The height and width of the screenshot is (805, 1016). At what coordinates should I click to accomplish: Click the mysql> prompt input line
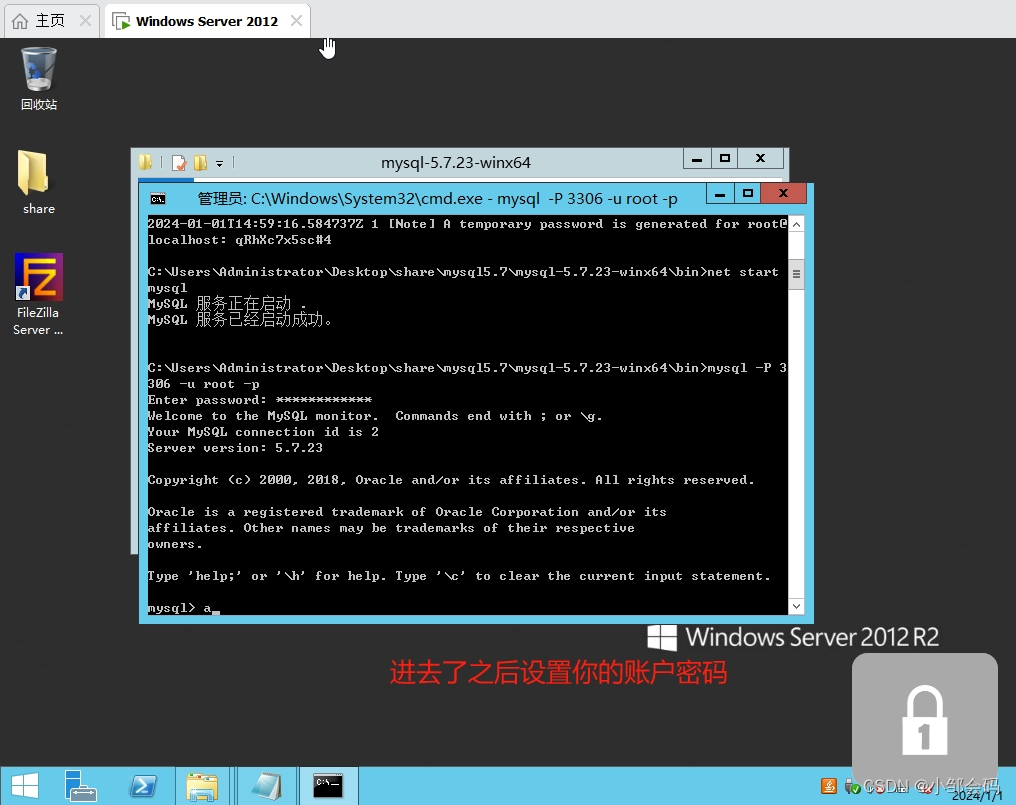(x=467, y=607)
